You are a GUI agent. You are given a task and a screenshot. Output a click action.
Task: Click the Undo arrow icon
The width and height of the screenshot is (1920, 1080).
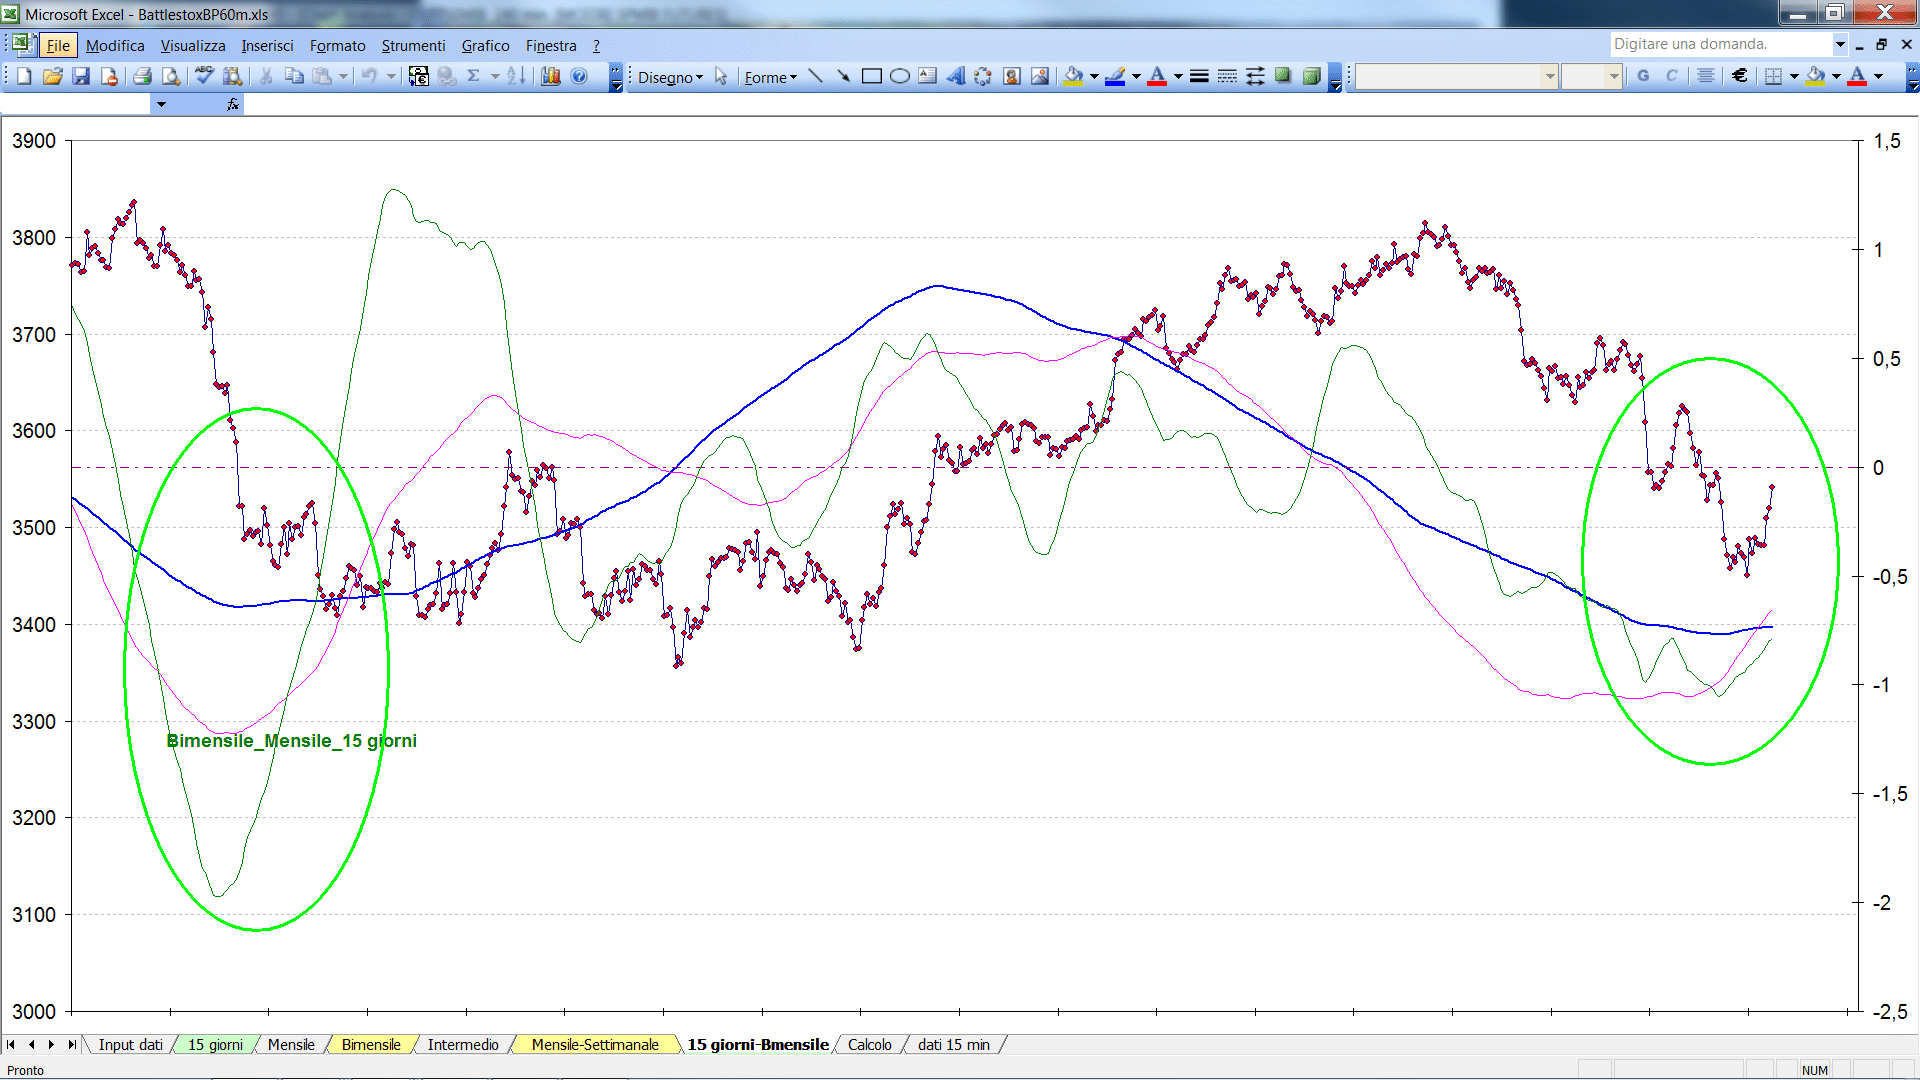pos(369,76)
